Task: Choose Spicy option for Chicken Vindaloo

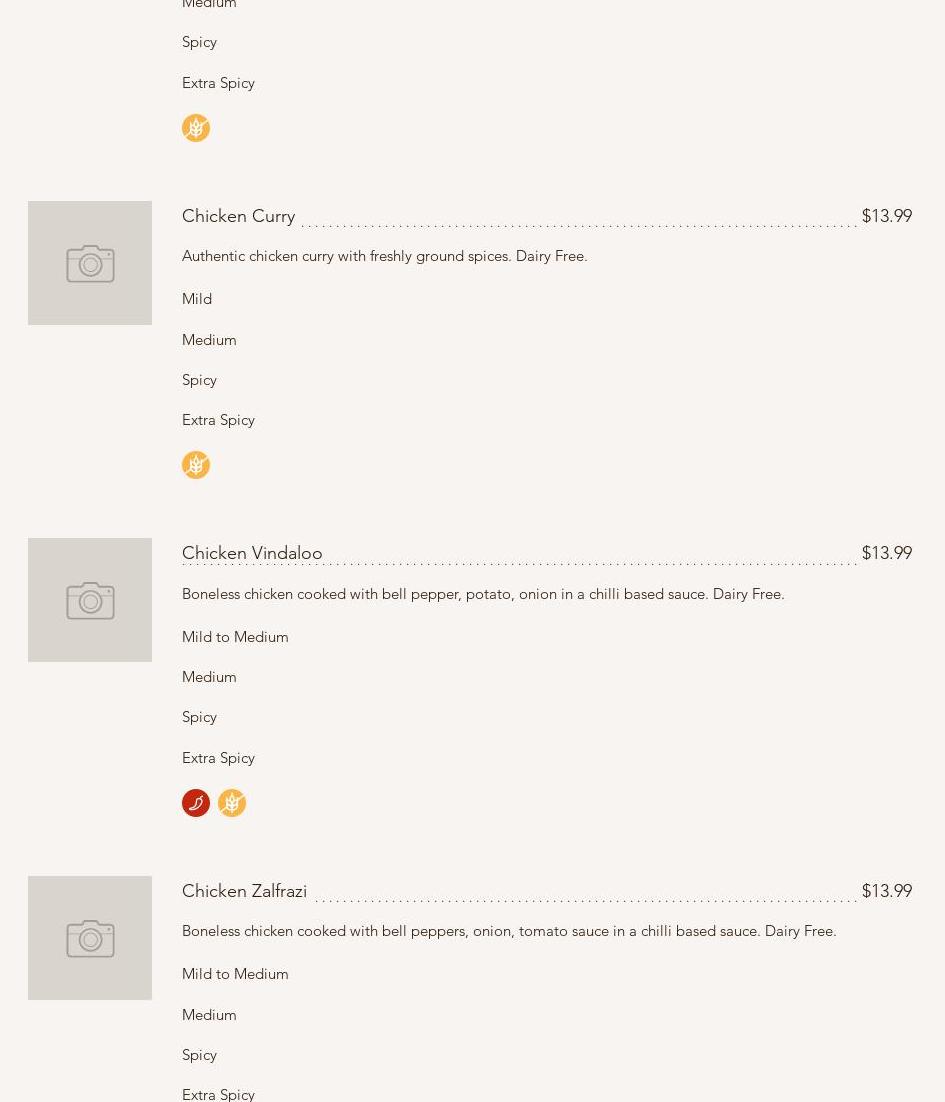Action: coord(199,717)
